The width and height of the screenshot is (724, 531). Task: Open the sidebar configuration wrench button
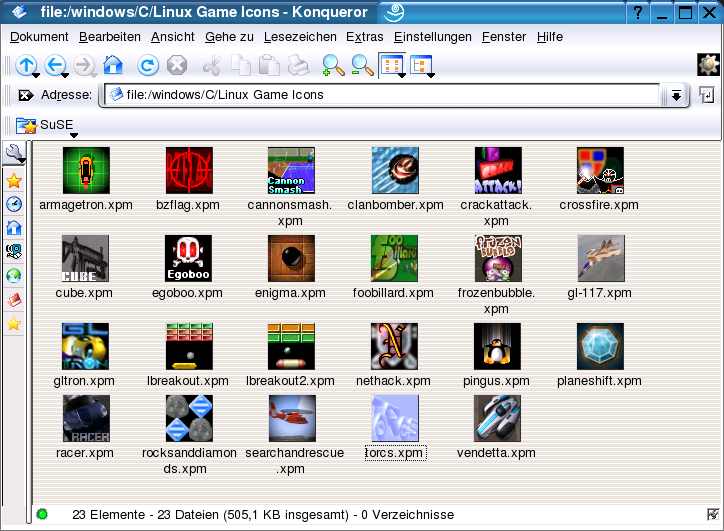14,153
